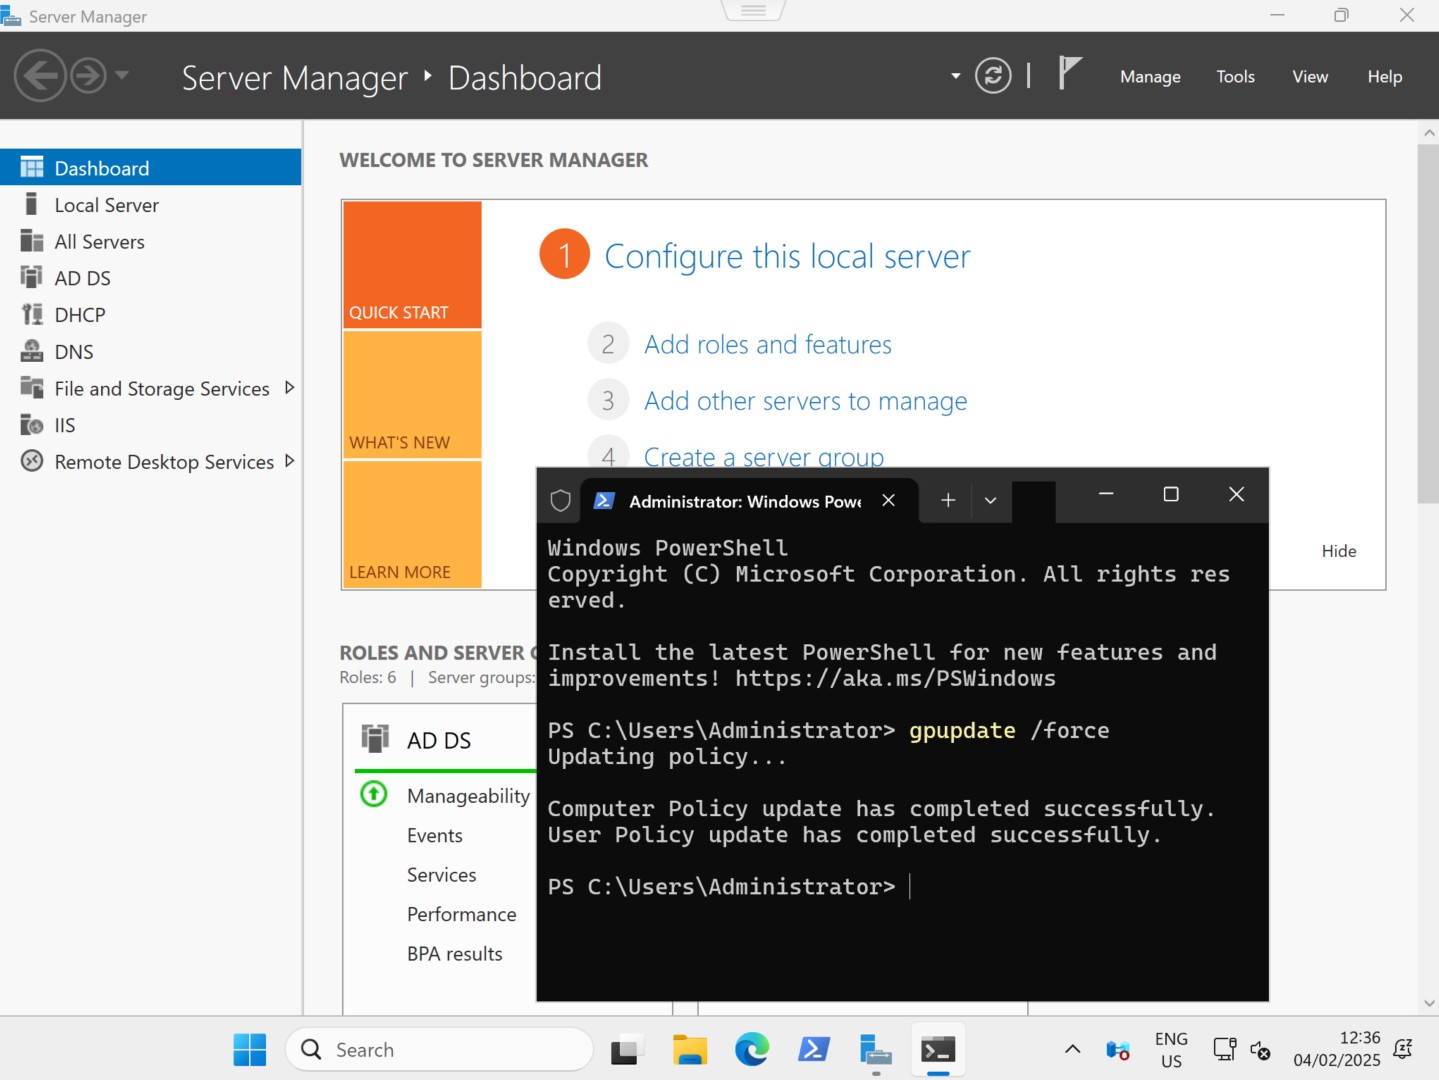The width and height of the screenshot is (1439, 1080).
Task: Open the navigation history dropdown arrow
Action: tap(122, 75)
